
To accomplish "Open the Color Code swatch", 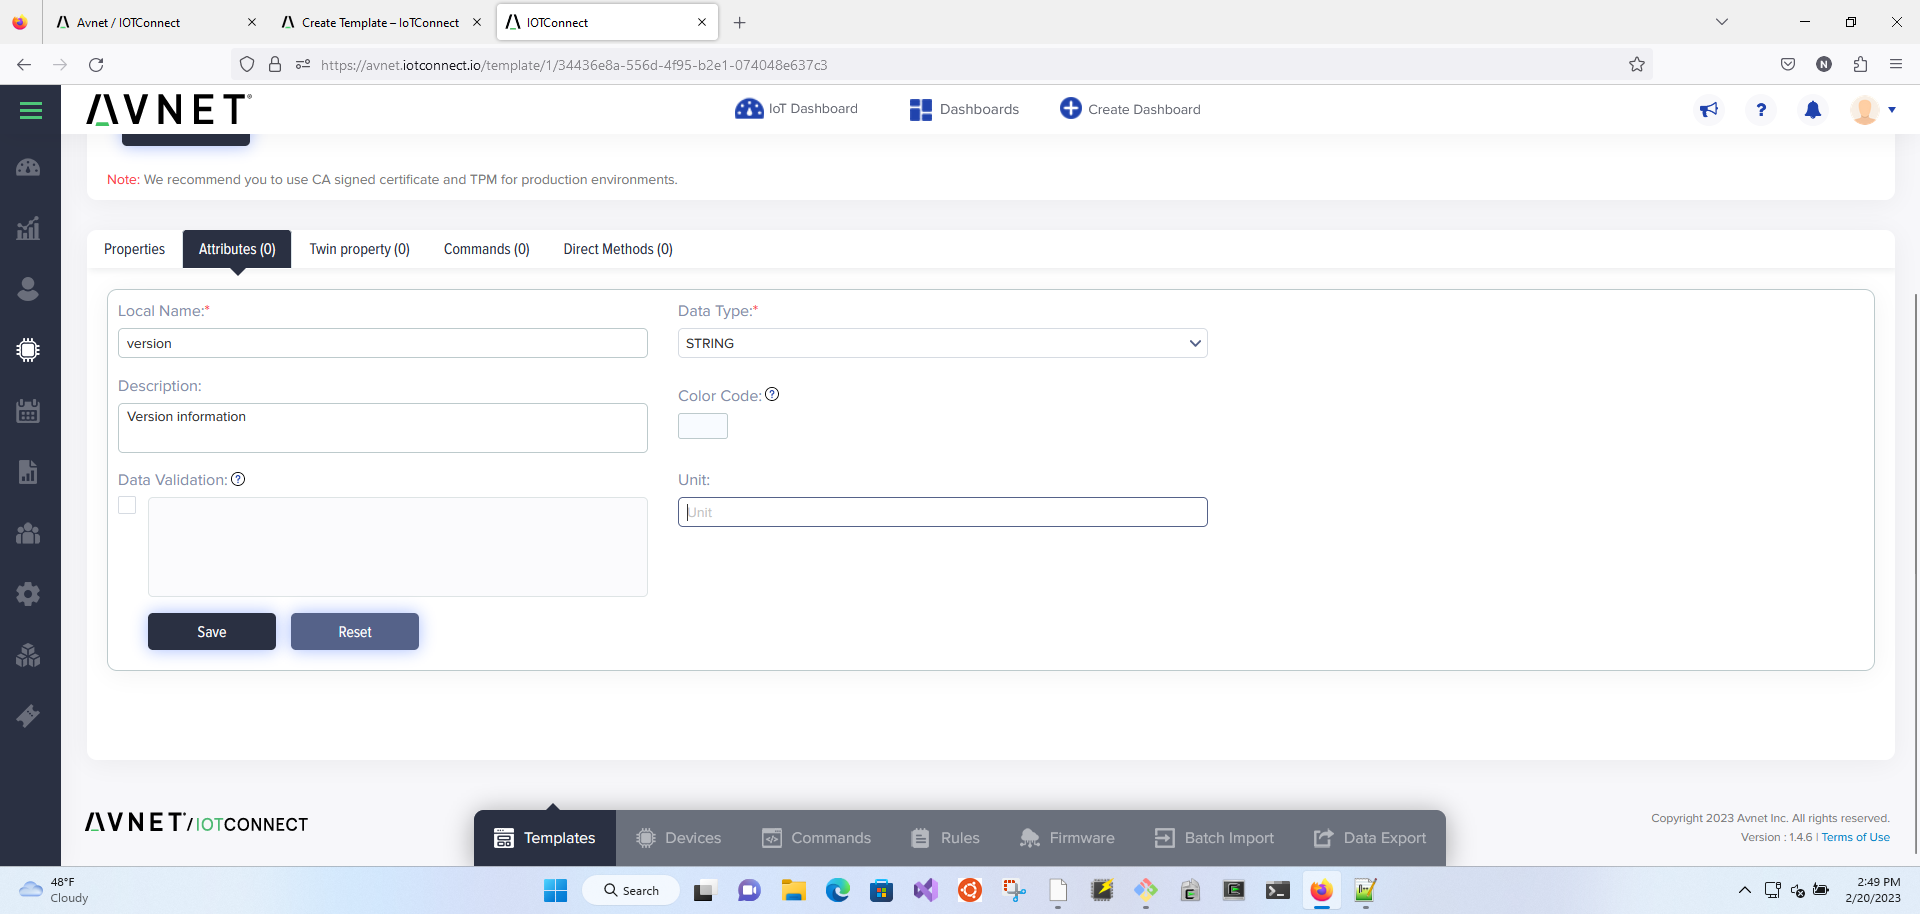I will (x=703, y=426).
